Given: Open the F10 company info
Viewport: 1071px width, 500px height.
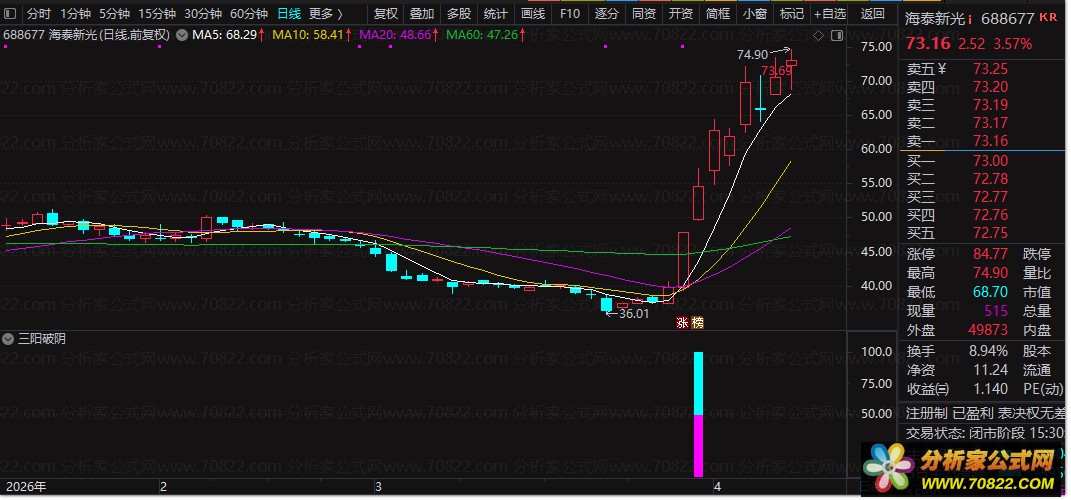Looking at the screenshot, I should pyautogui.click(x=570, y=14).
